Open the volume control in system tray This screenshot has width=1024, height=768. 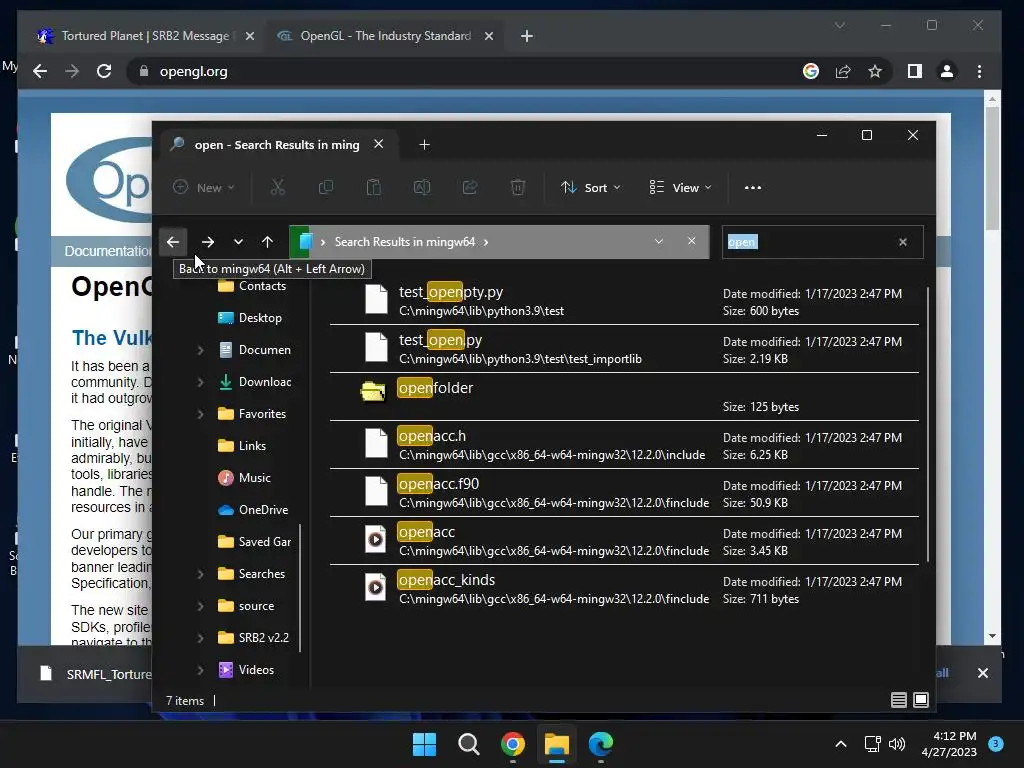tap(897, 744)
